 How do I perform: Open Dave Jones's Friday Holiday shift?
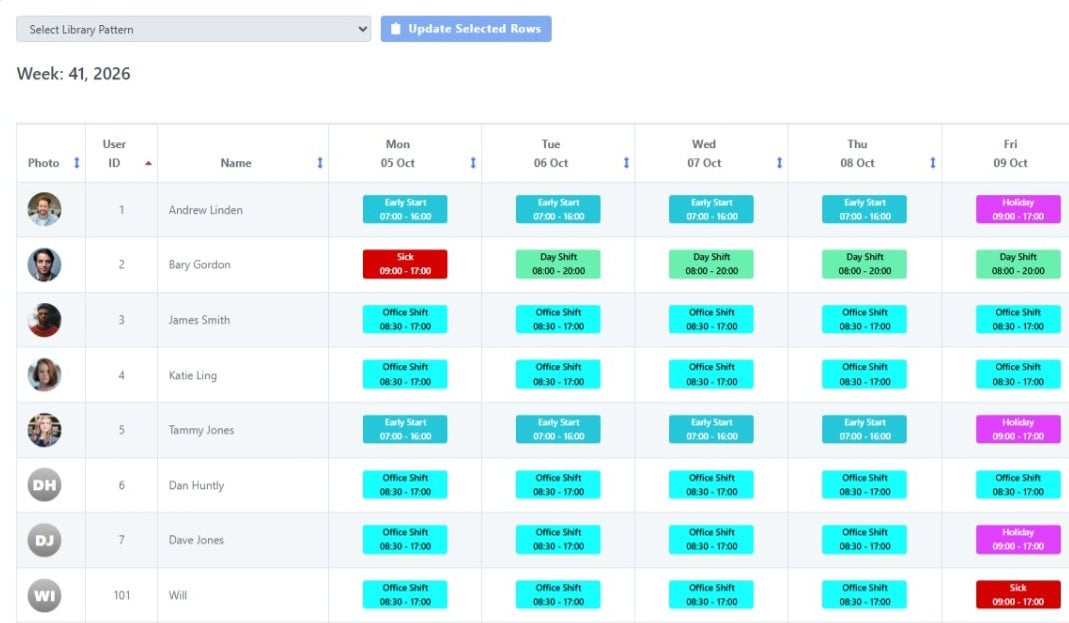[1018, 539]
